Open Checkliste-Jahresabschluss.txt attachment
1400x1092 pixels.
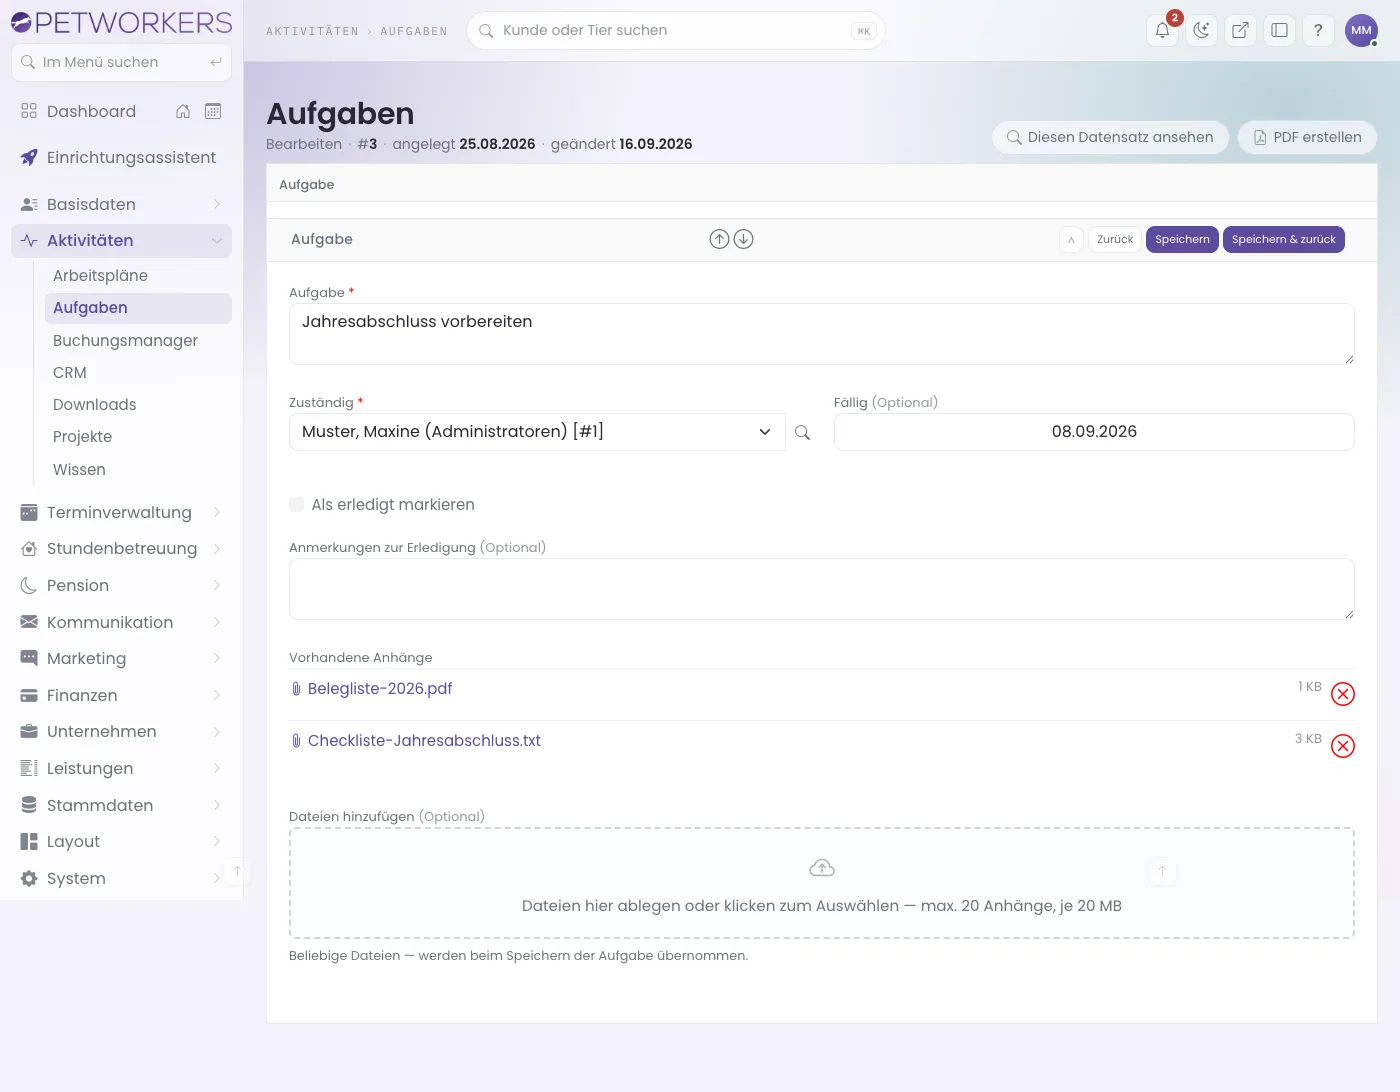[424, 741]
